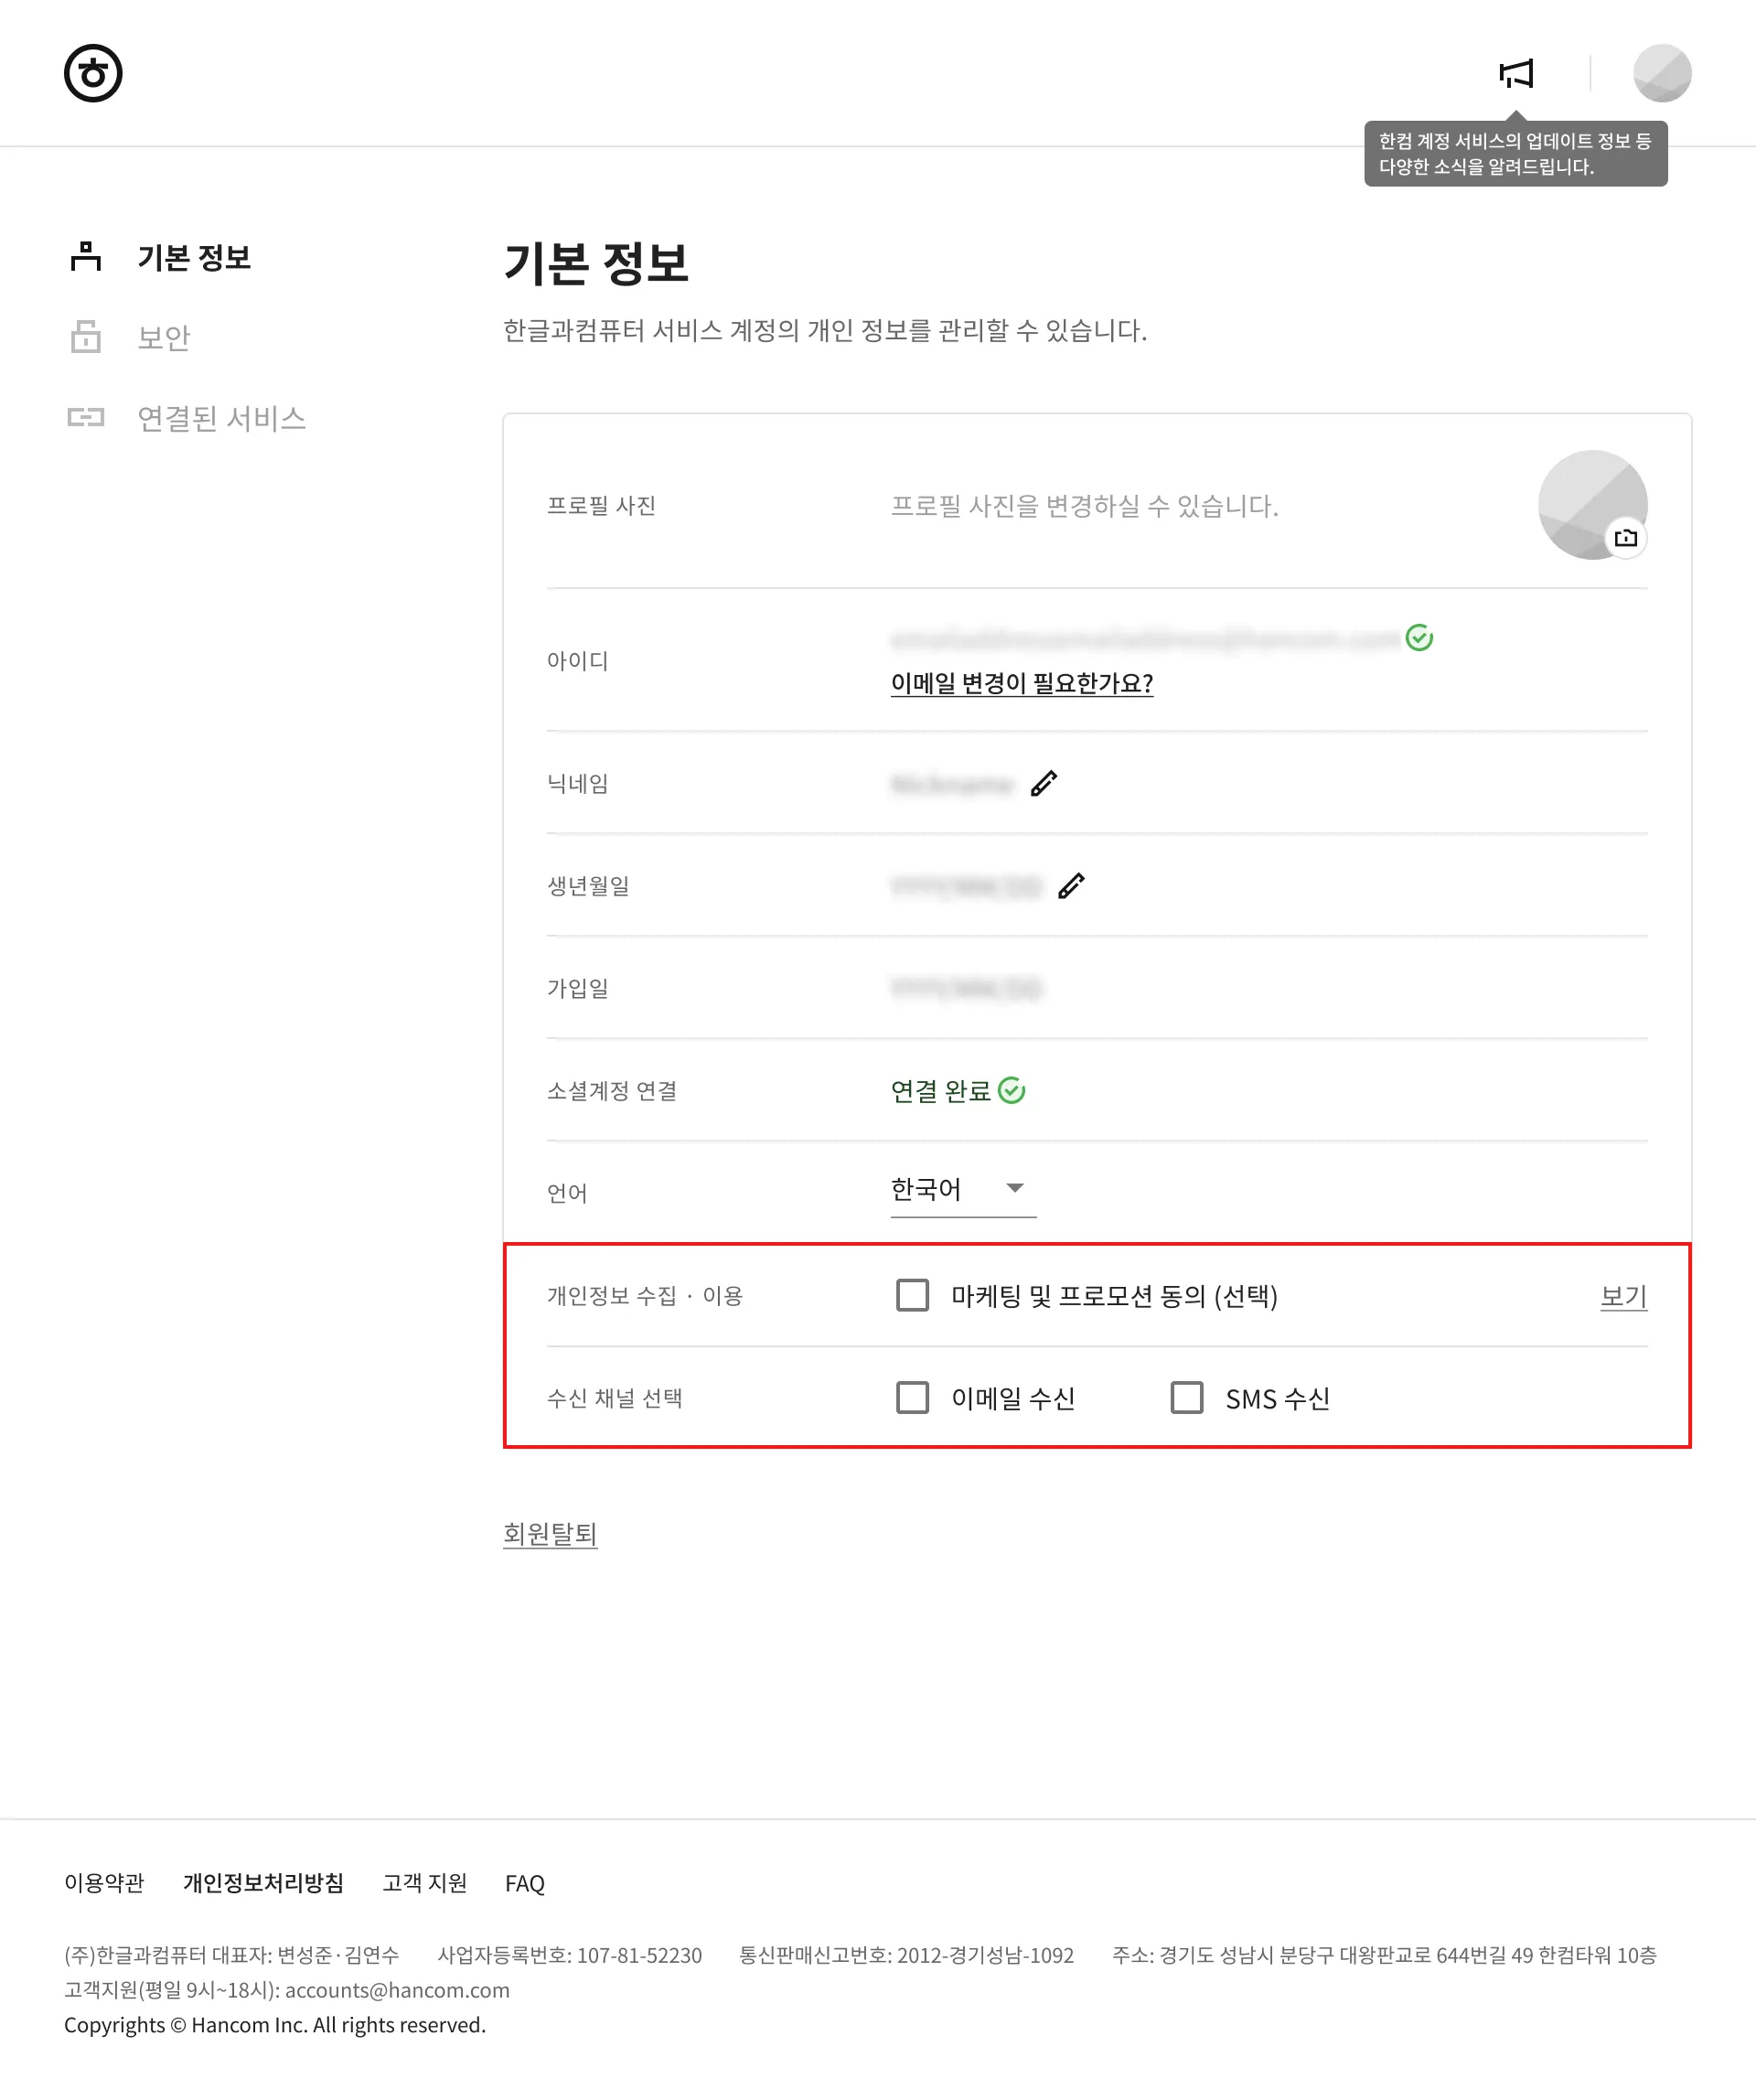Image resolution: width=1756 pixels, height=2100 pixels.
Task: Enable the SMS 수신 checkbox
Action: (x=1186, y=1397)
